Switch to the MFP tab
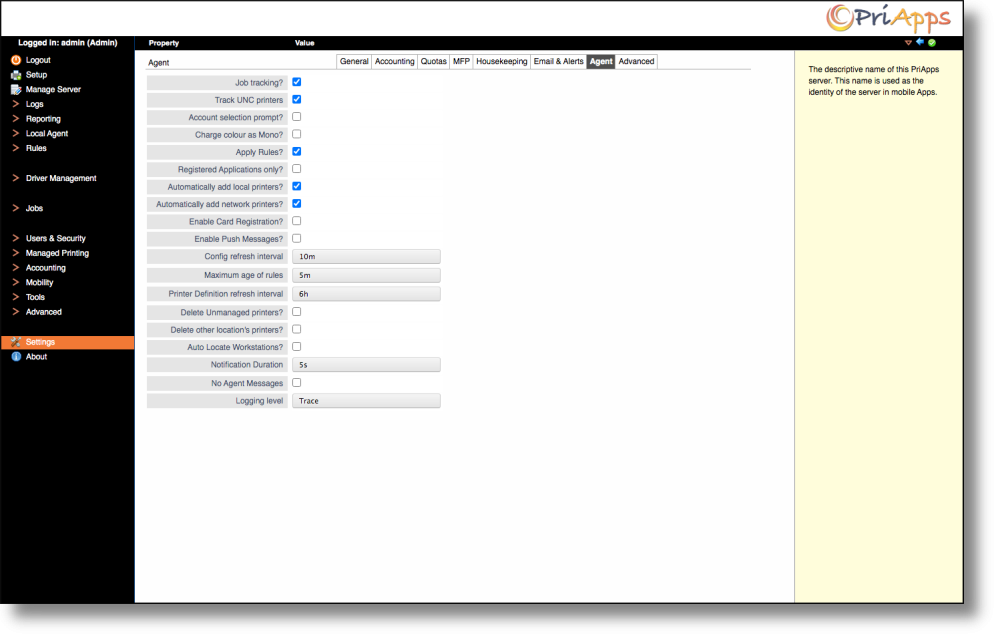Screen dimensions: 1000x640 tap(461, 61)
